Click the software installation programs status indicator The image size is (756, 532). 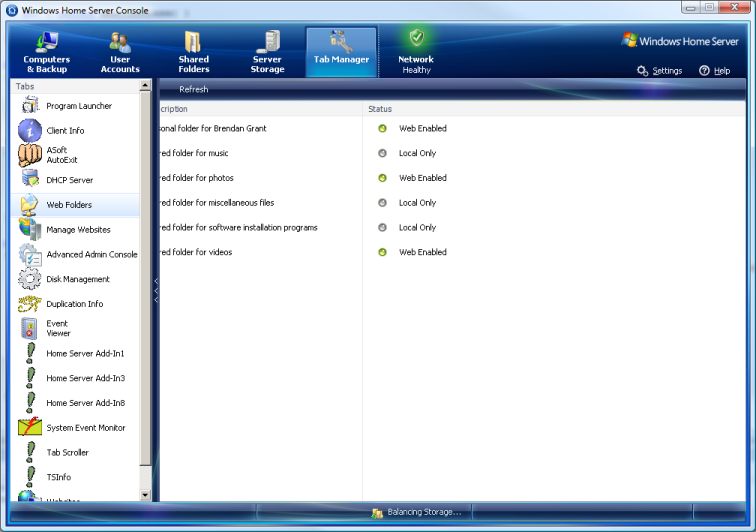coord(382,227)
